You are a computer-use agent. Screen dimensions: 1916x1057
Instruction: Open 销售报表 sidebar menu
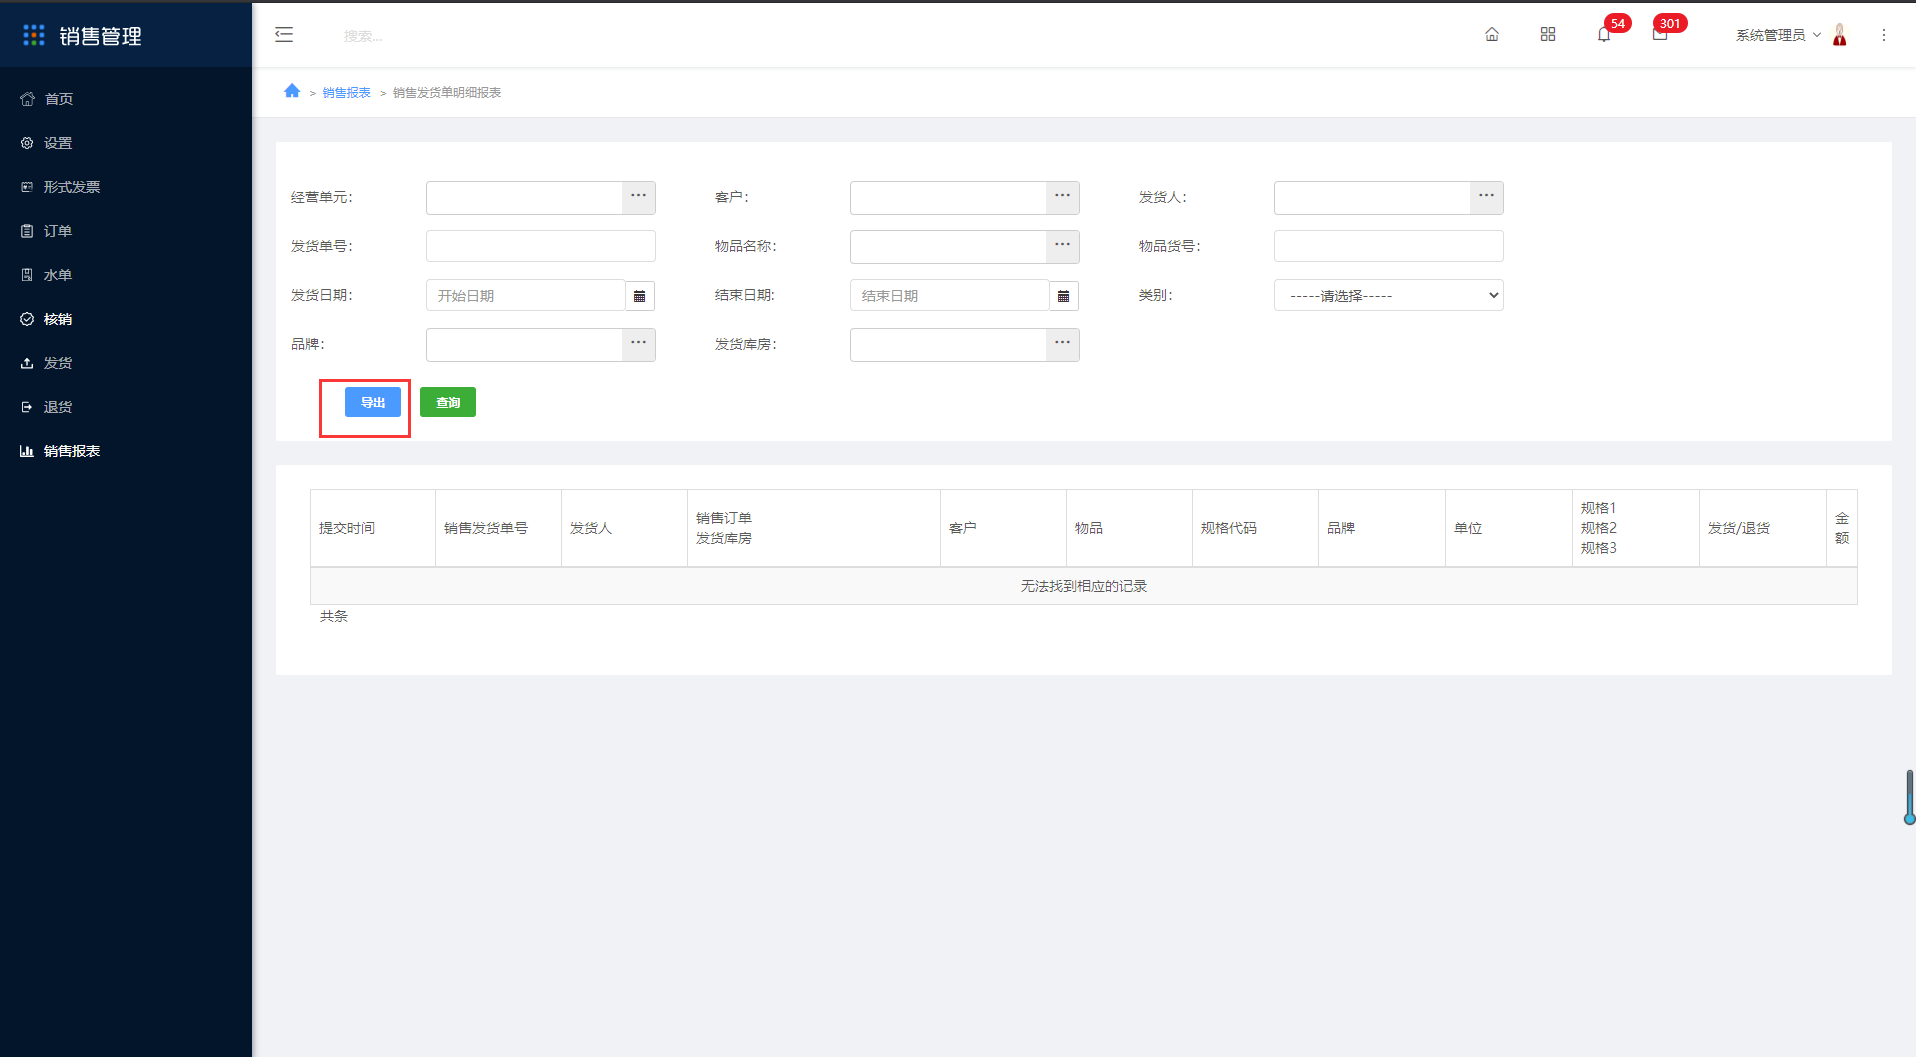tap(126, 451)
